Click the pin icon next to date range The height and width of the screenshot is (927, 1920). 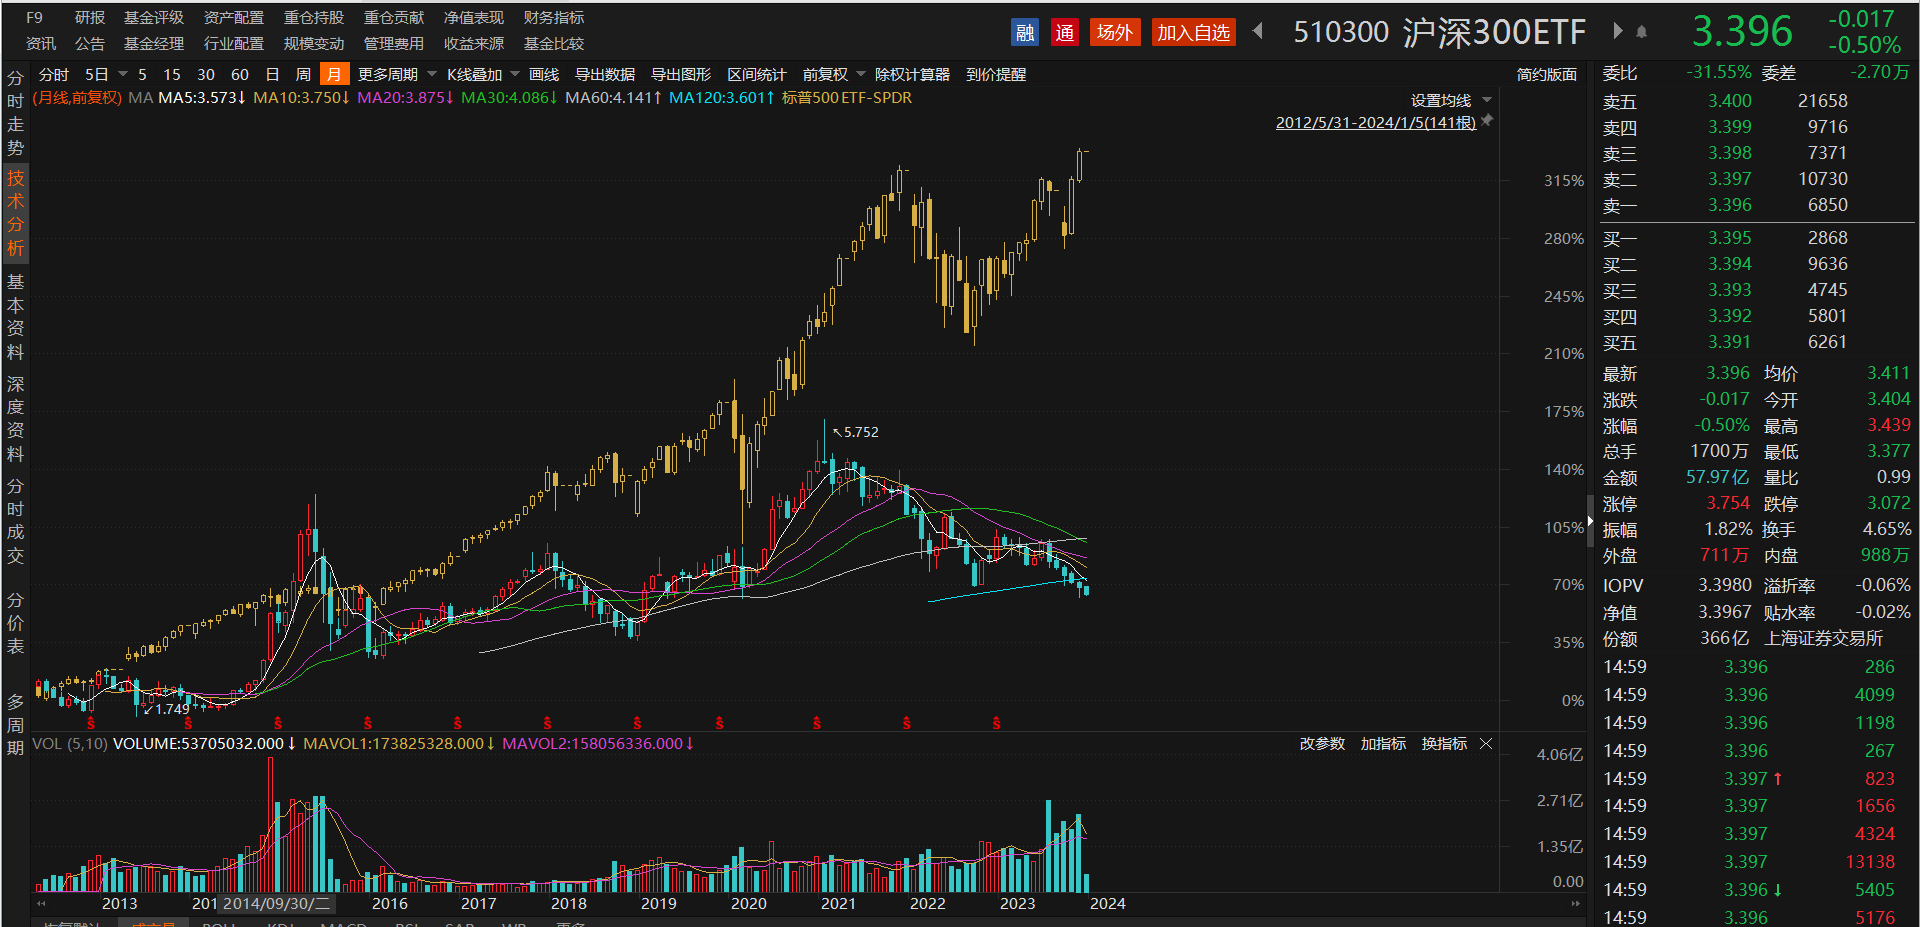pos(1487,121)
